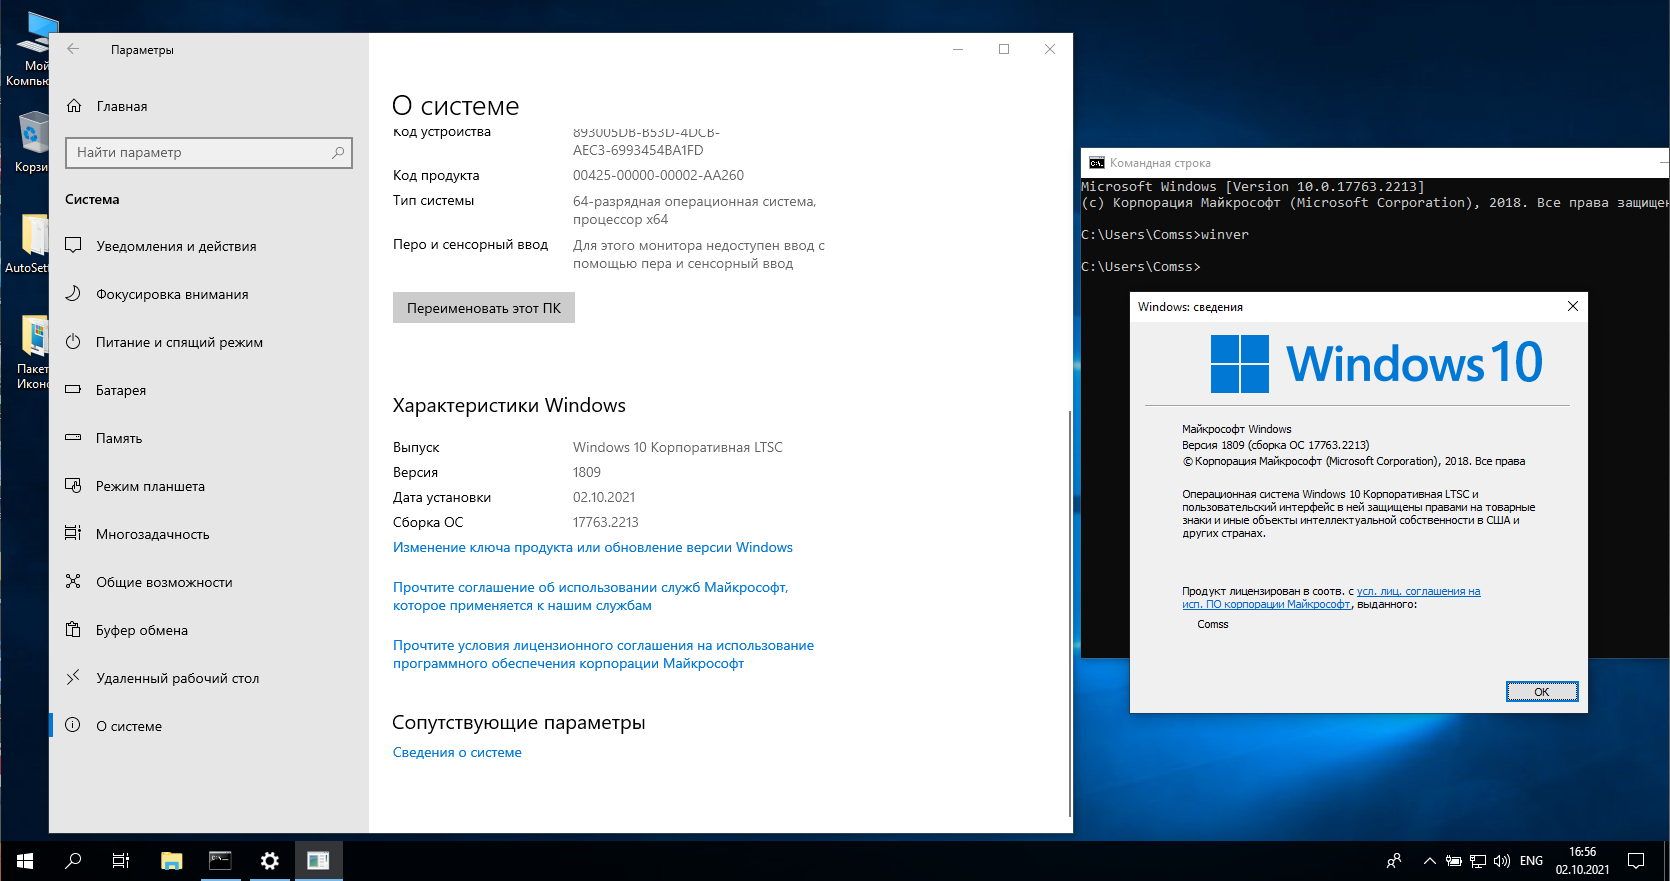Select the Мой Компьютер desktop icon
The height and width of the screenshot is (881, 1670).
pos(30,50)
